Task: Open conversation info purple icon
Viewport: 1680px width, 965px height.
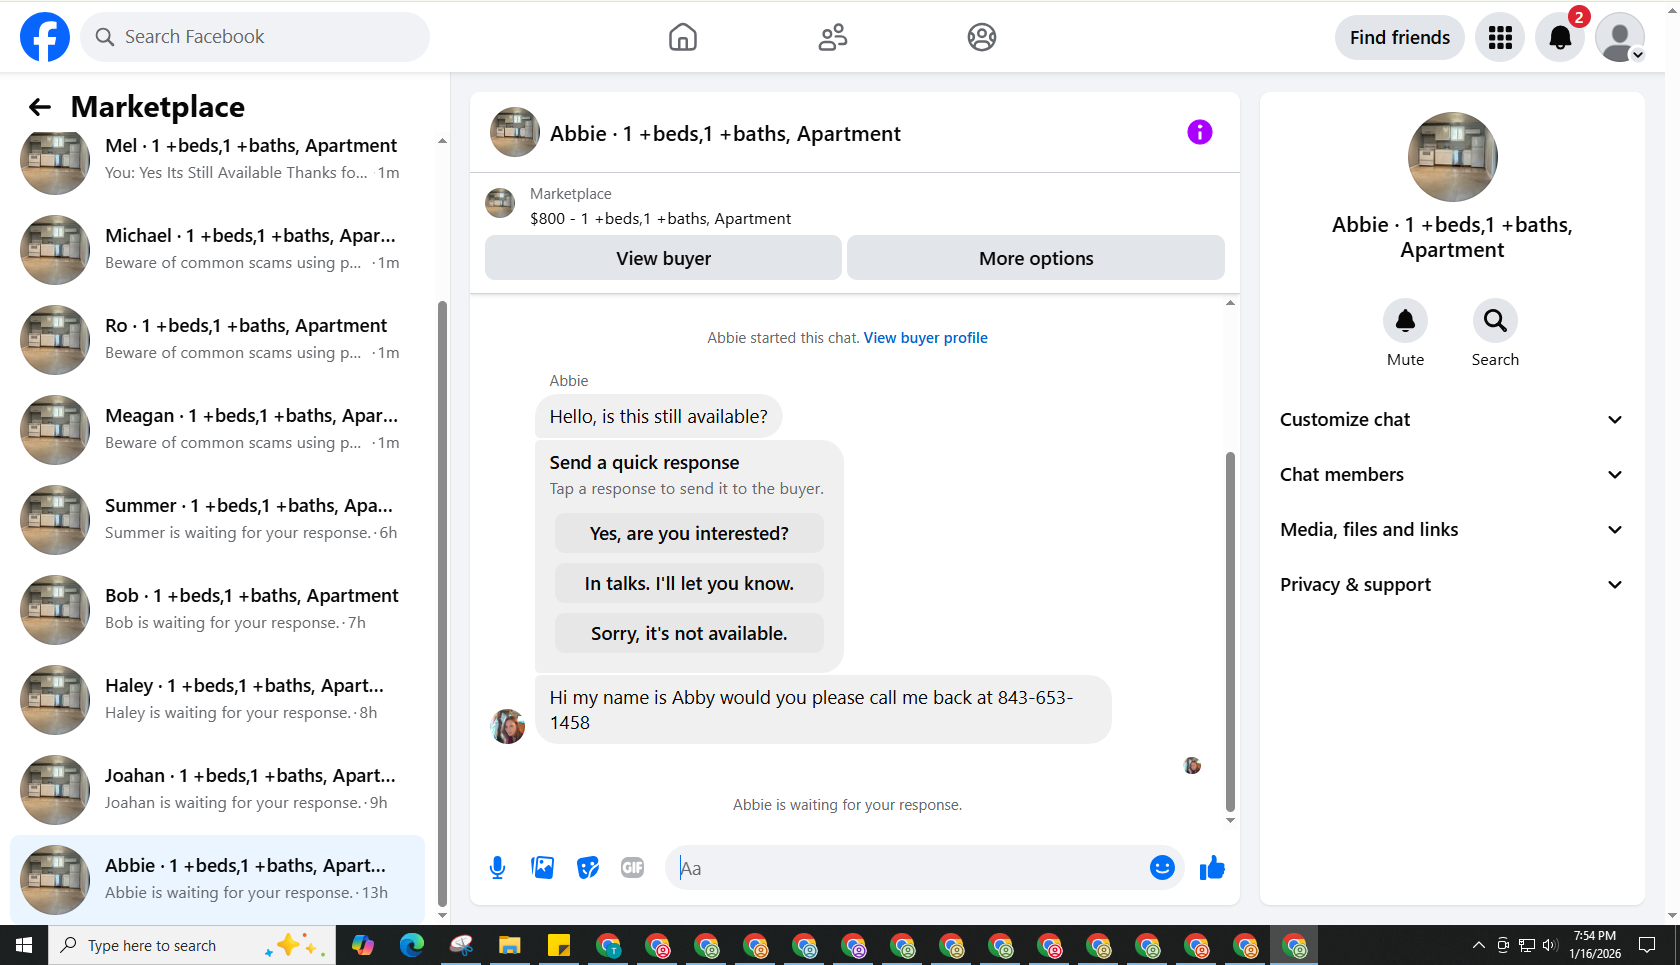Action: tap(1200, 132)
